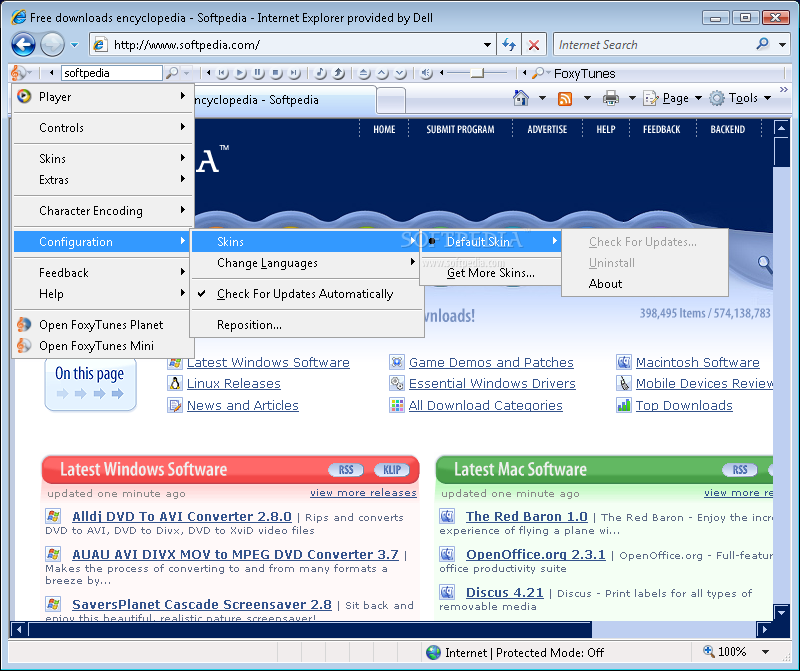Open the Page menu
This screenshot has width=800, height=671.
point(673,98)
